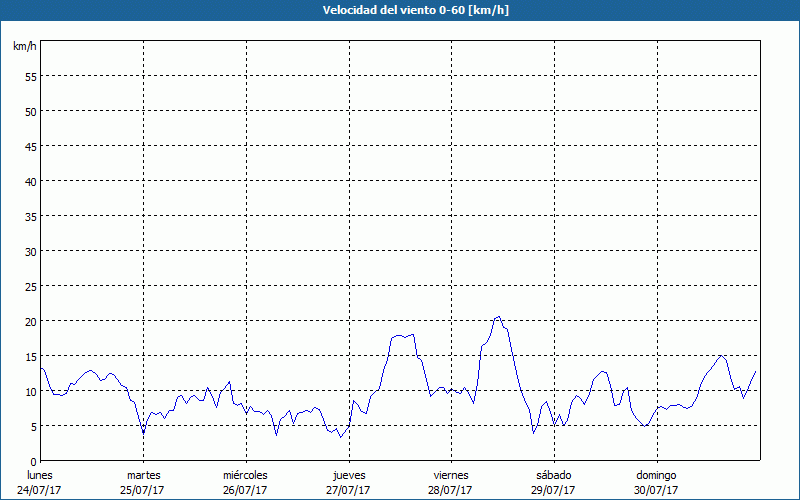Viewport: 800px width, 500px height.
Task: Select the sábado day label
Action: coord(553,475)
